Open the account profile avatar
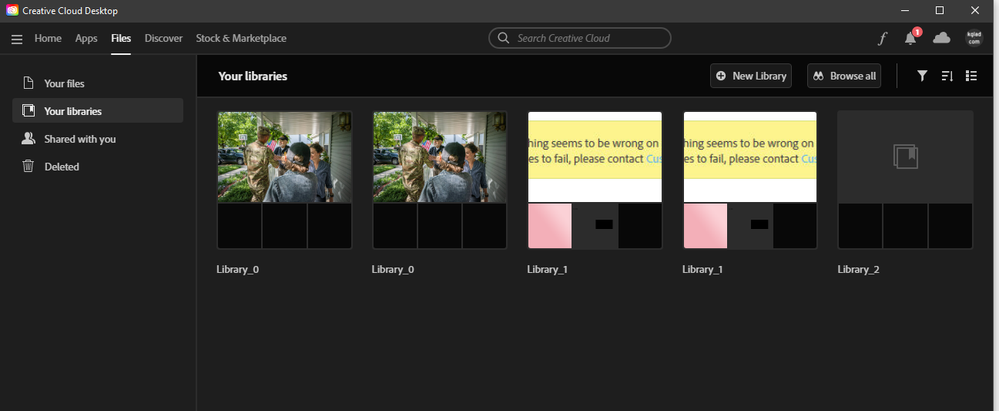Image resolution: width=999 pixels, height=411 pixels. click(x=974, y=38)
